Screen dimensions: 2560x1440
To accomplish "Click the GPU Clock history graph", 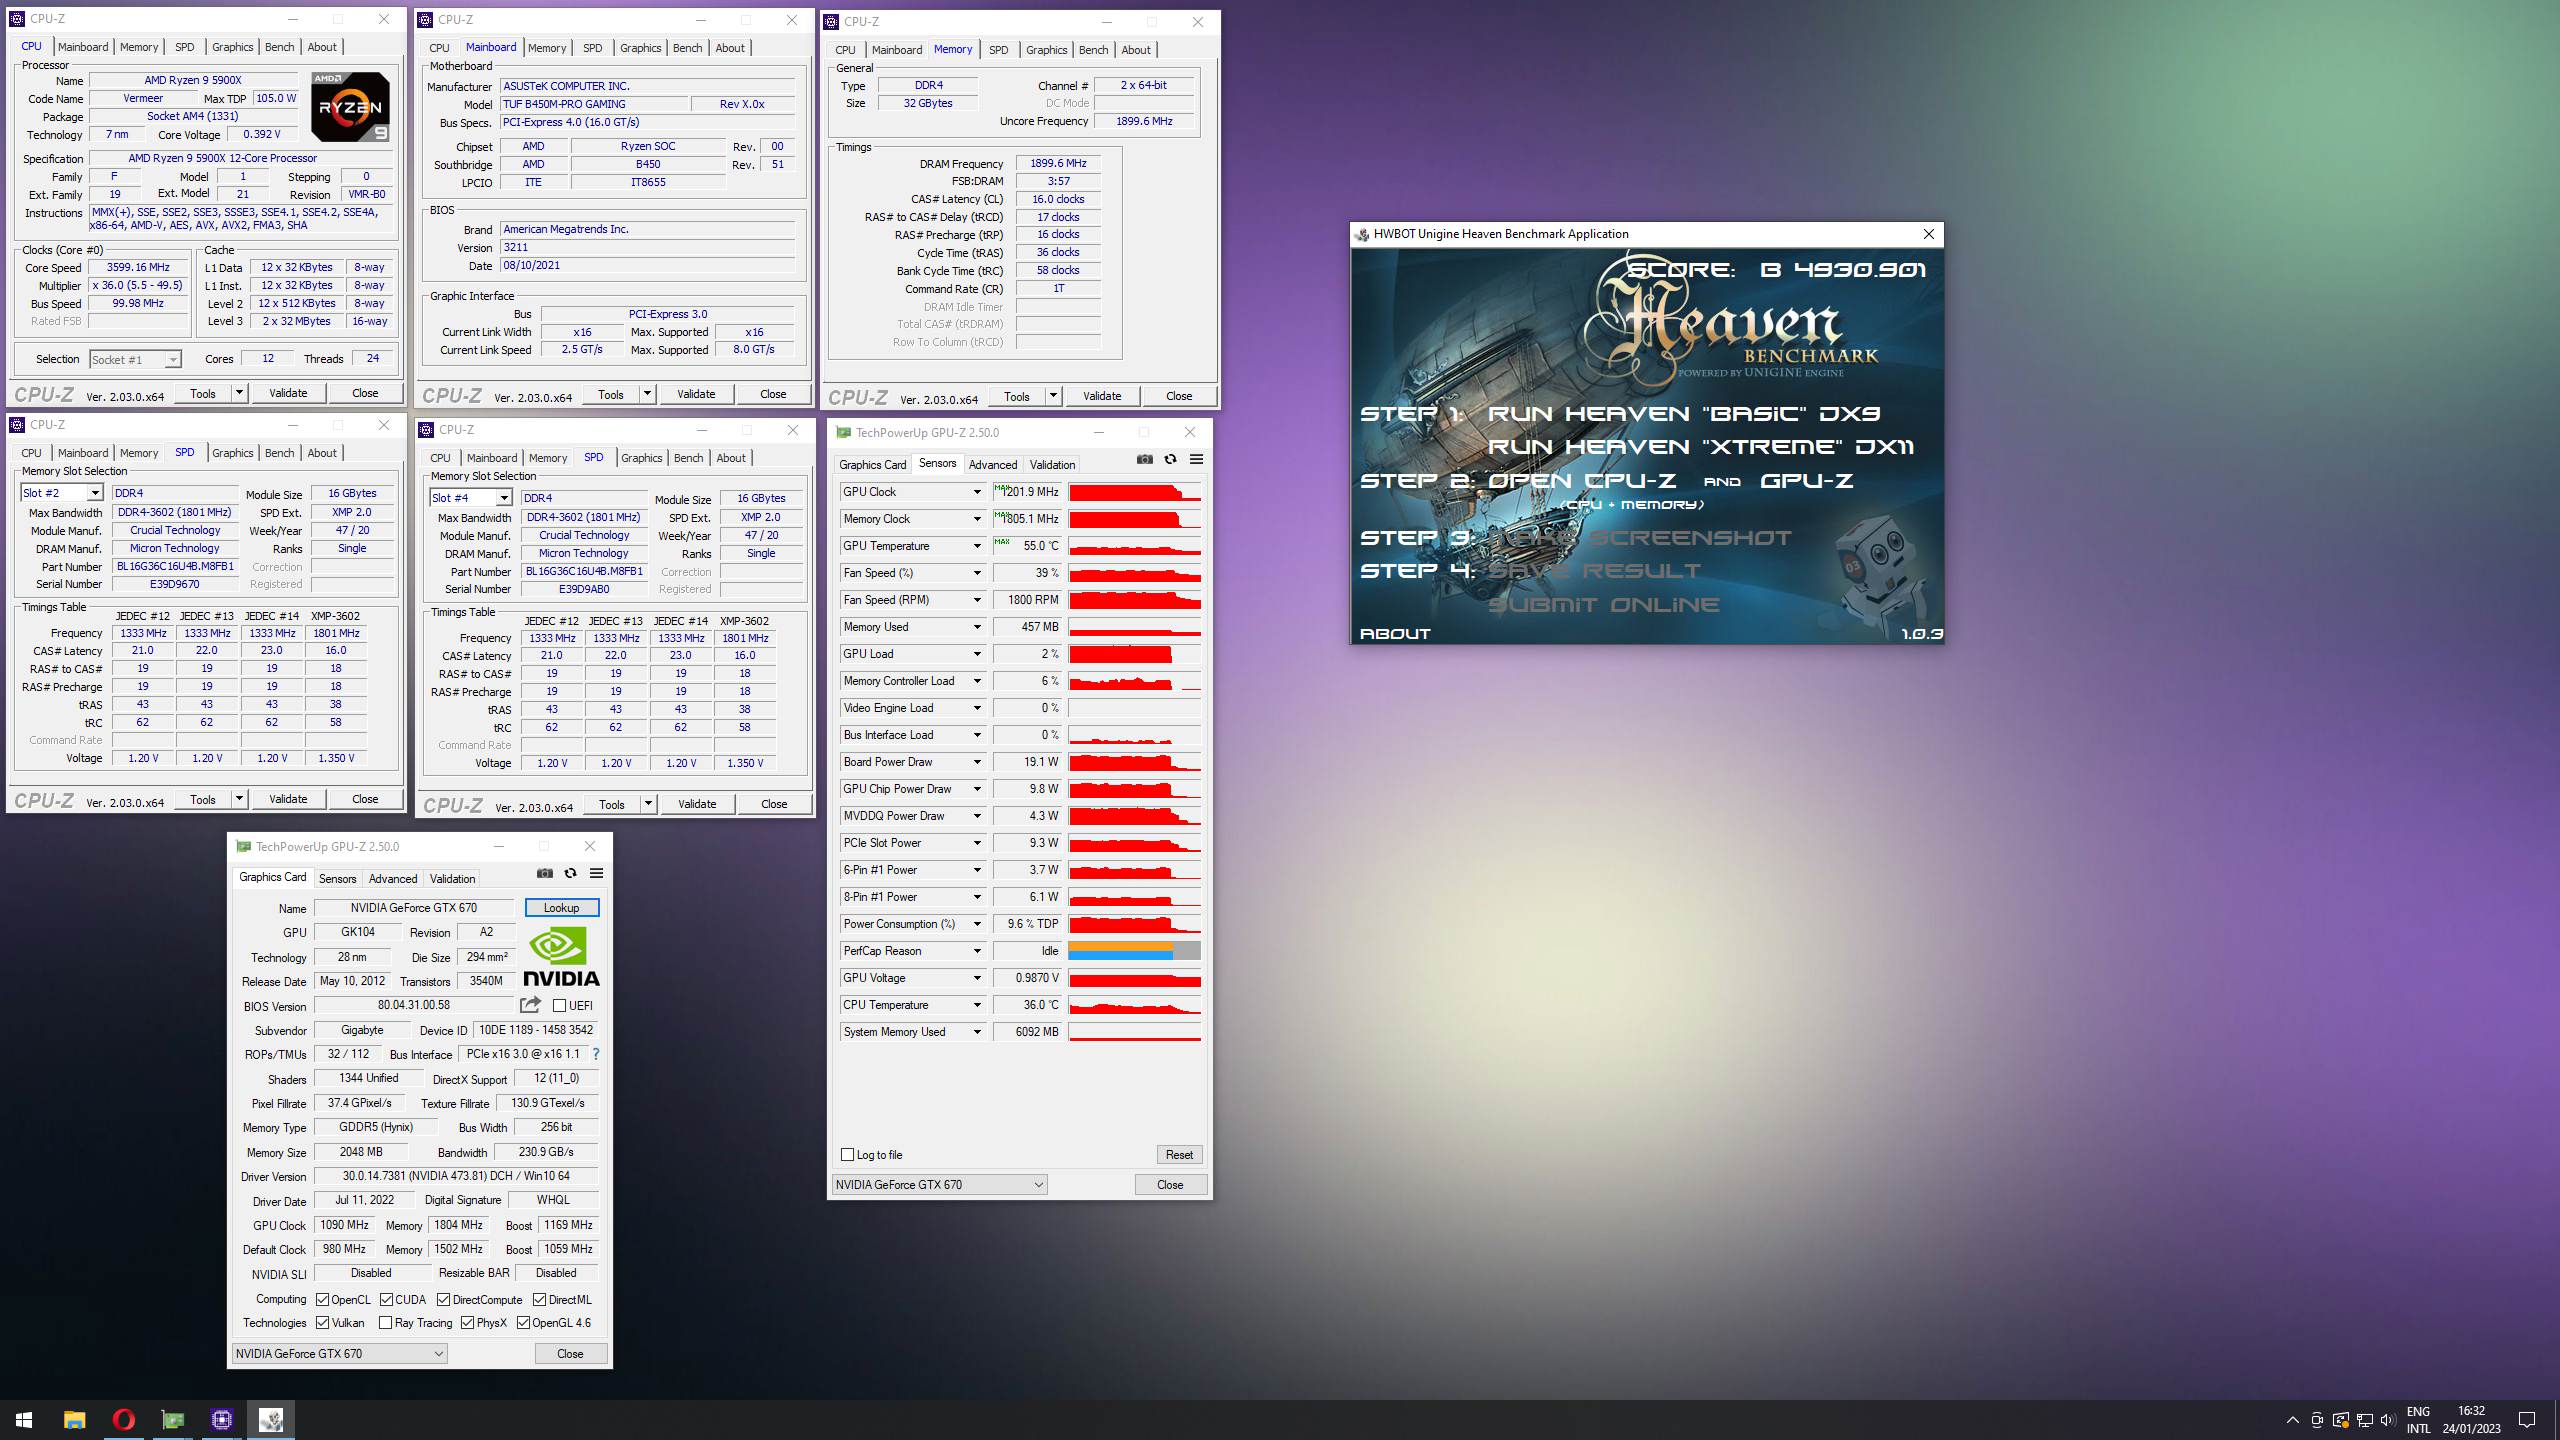I will (x=1135, y=492).
